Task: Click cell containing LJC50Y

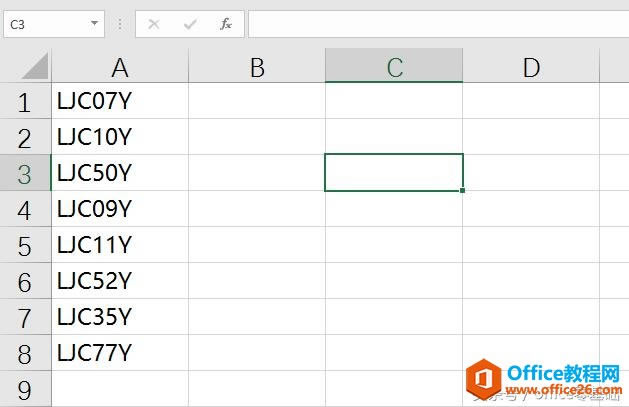Action: (120, 173)
